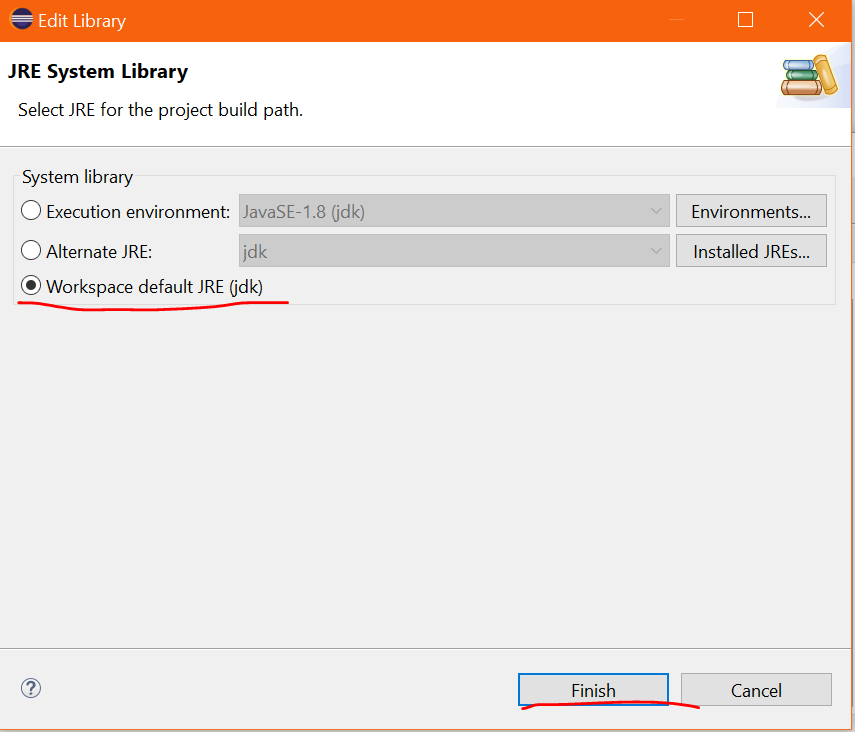Cancel the Edit Library dialog
The image size is (855, 732).
click(756, 690)
